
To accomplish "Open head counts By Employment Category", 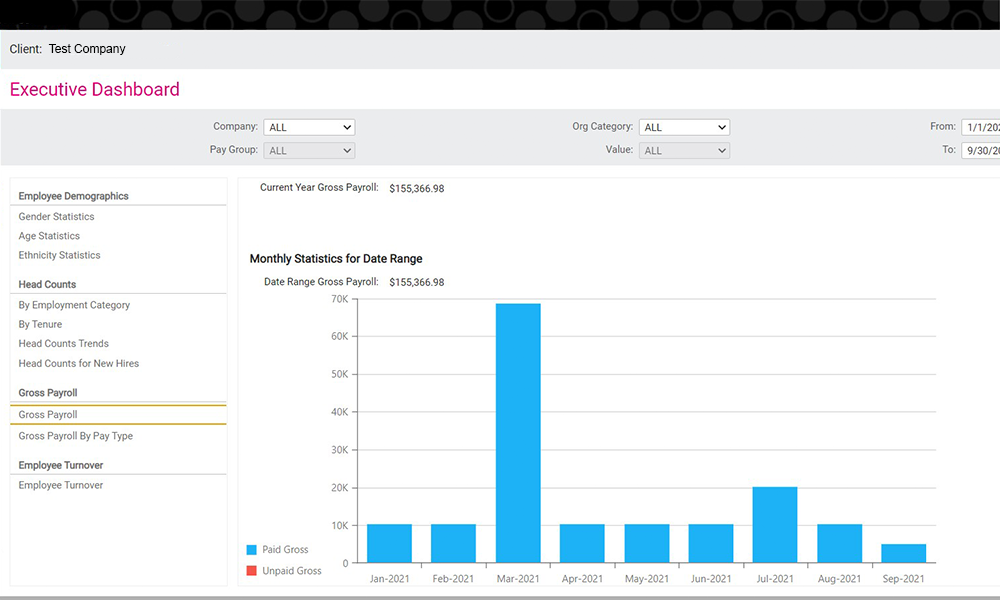I will click(x=74, y=305).
